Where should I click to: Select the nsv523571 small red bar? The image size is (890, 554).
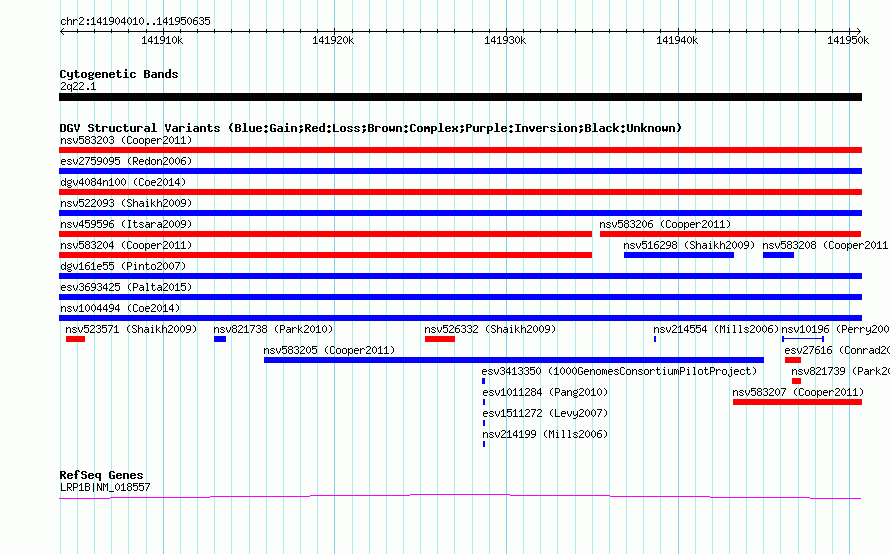pos(75,339)
